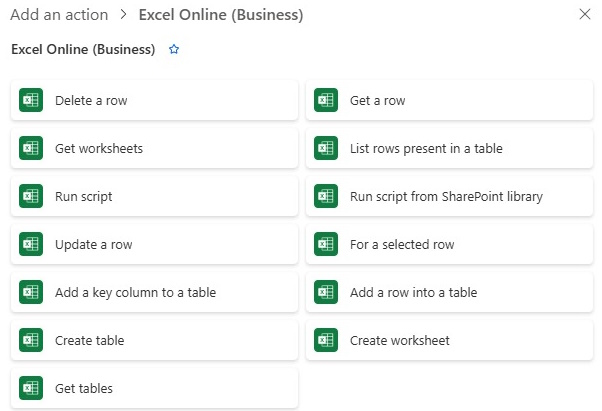Click the Excel icon beside Create worksheet
602x411 pixels.
point(326,340)
